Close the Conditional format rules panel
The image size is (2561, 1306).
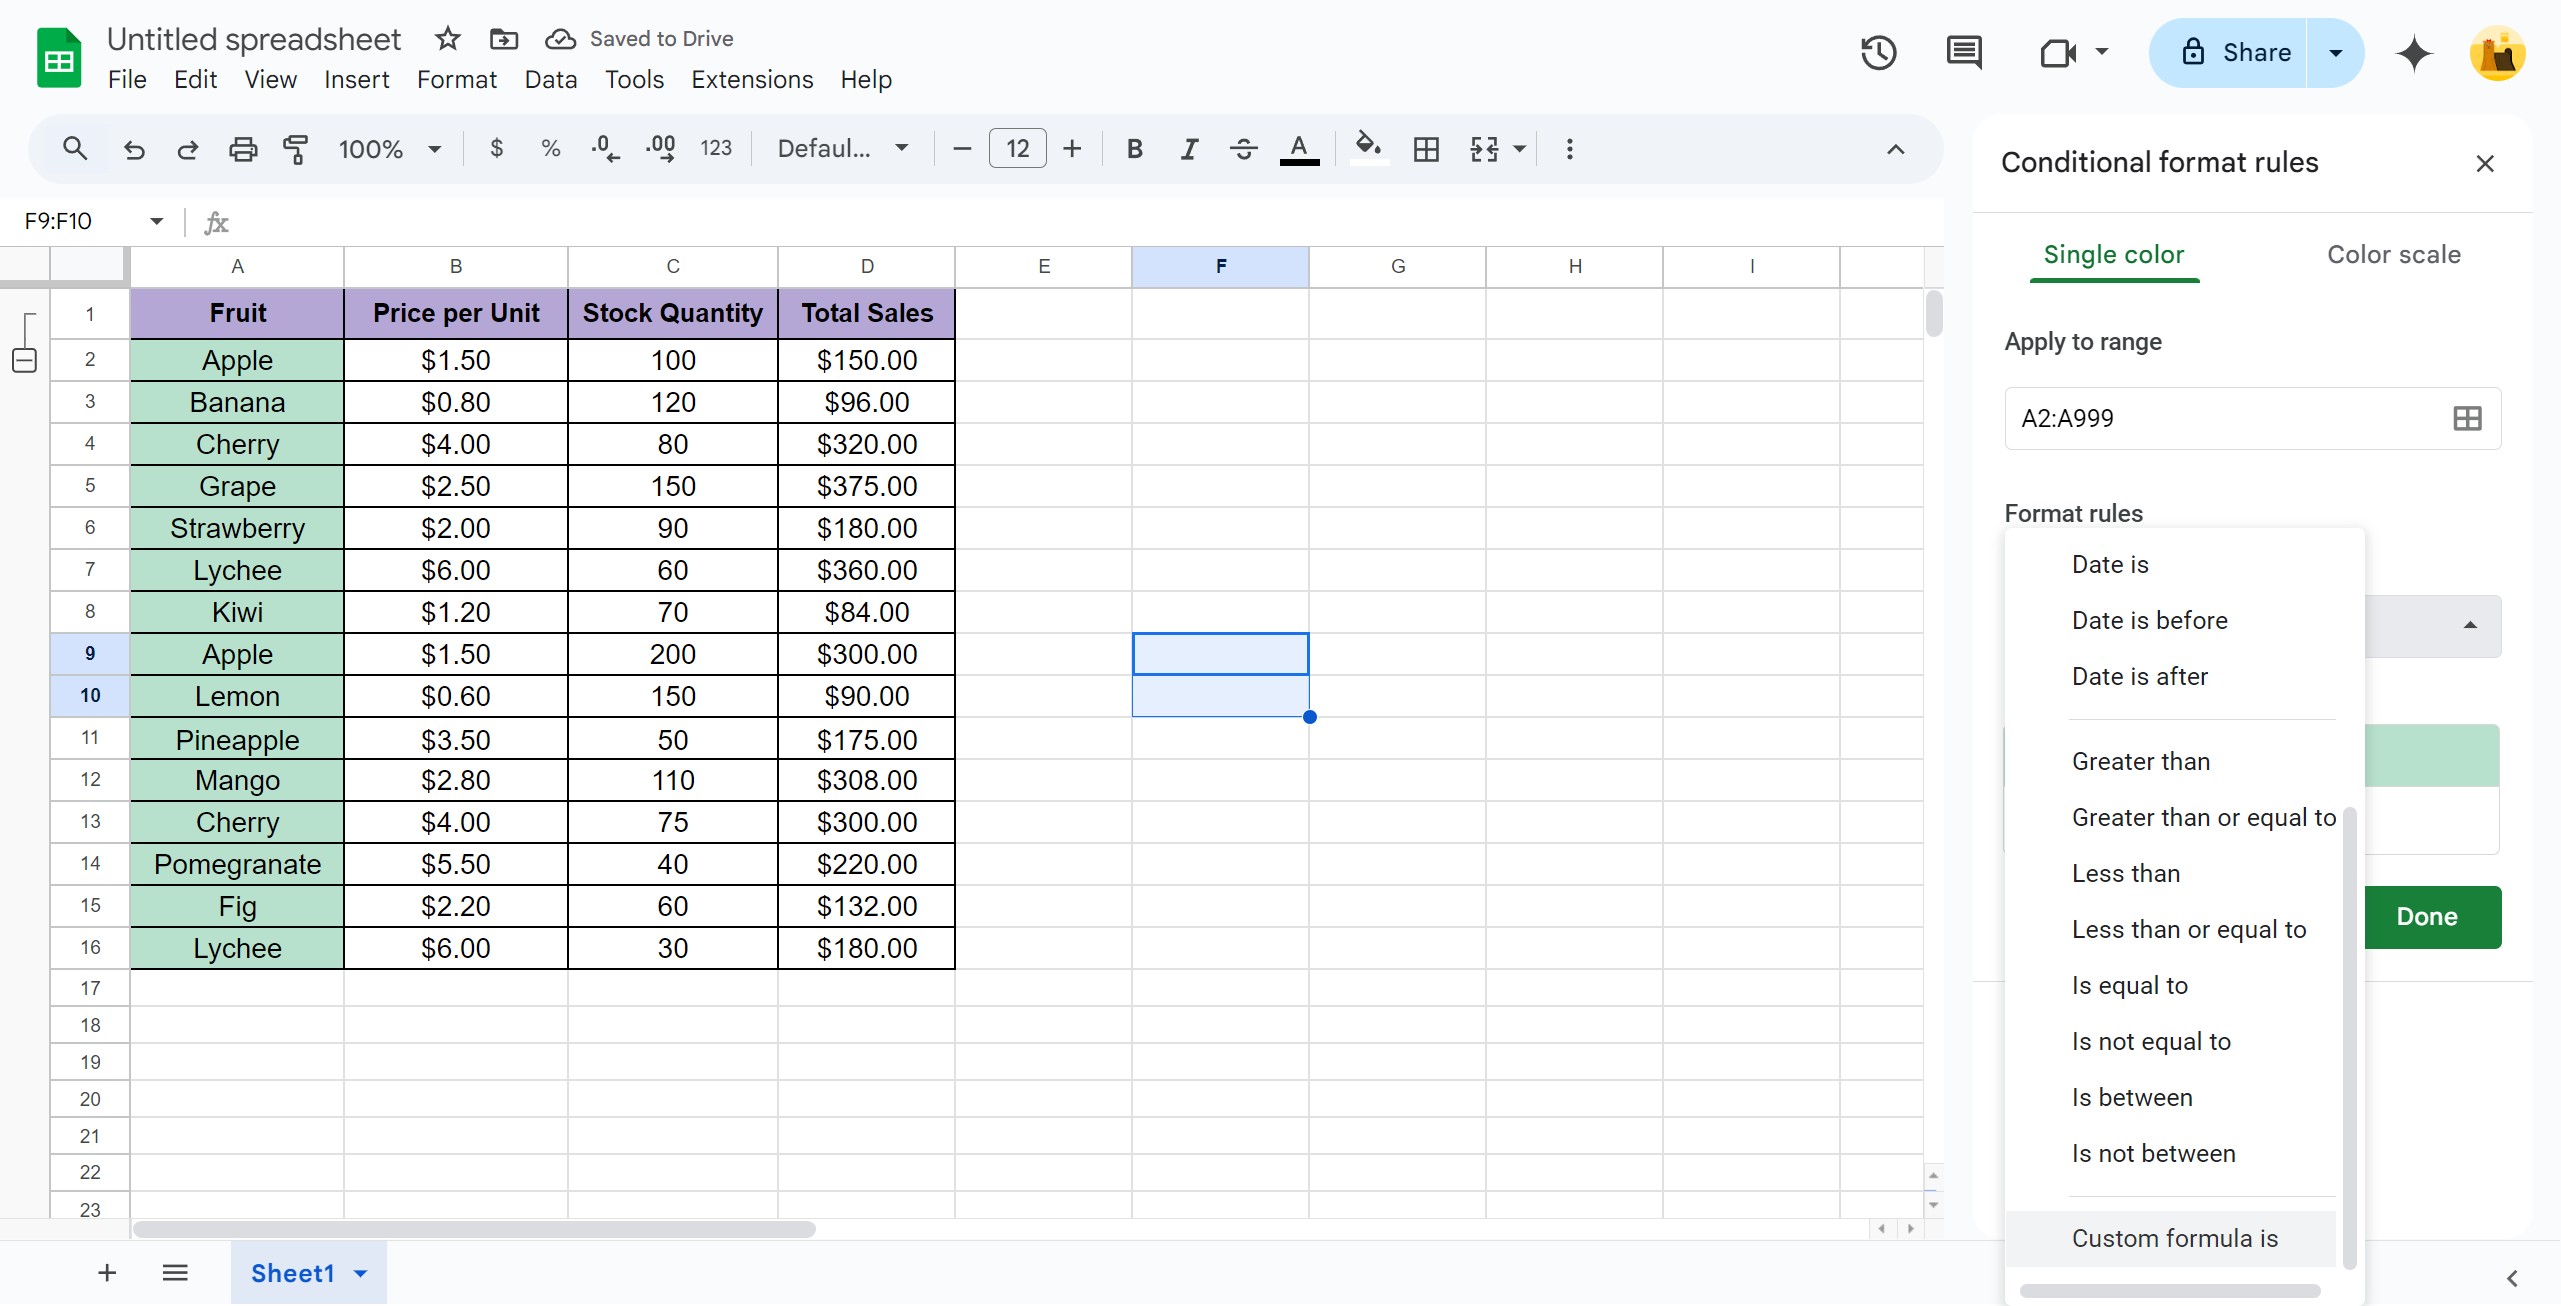pos(2485,163)
